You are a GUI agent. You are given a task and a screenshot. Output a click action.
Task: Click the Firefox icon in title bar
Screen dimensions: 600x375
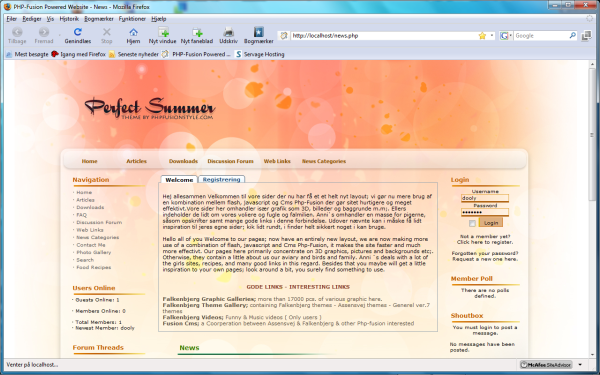pos(7,7)
